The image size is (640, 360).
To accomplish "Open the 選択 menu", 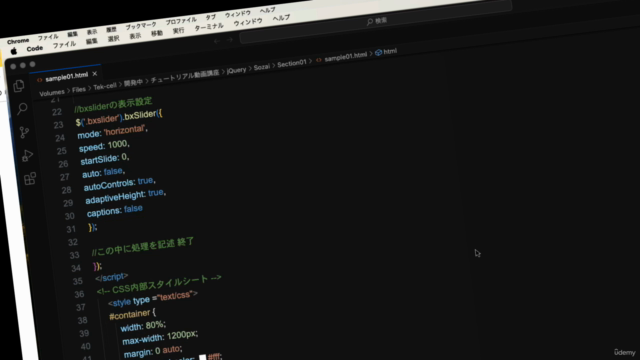I will click(113, 39).
